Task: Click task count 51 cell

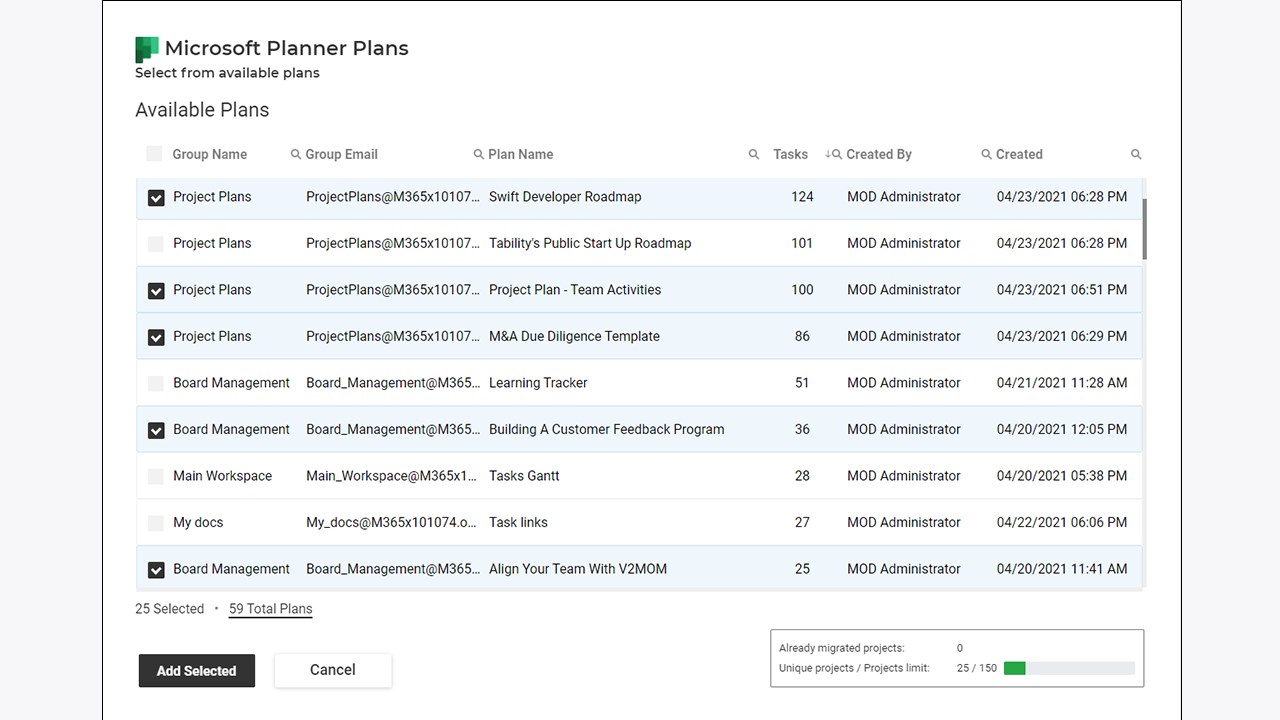Action: [x=802, y=383]
